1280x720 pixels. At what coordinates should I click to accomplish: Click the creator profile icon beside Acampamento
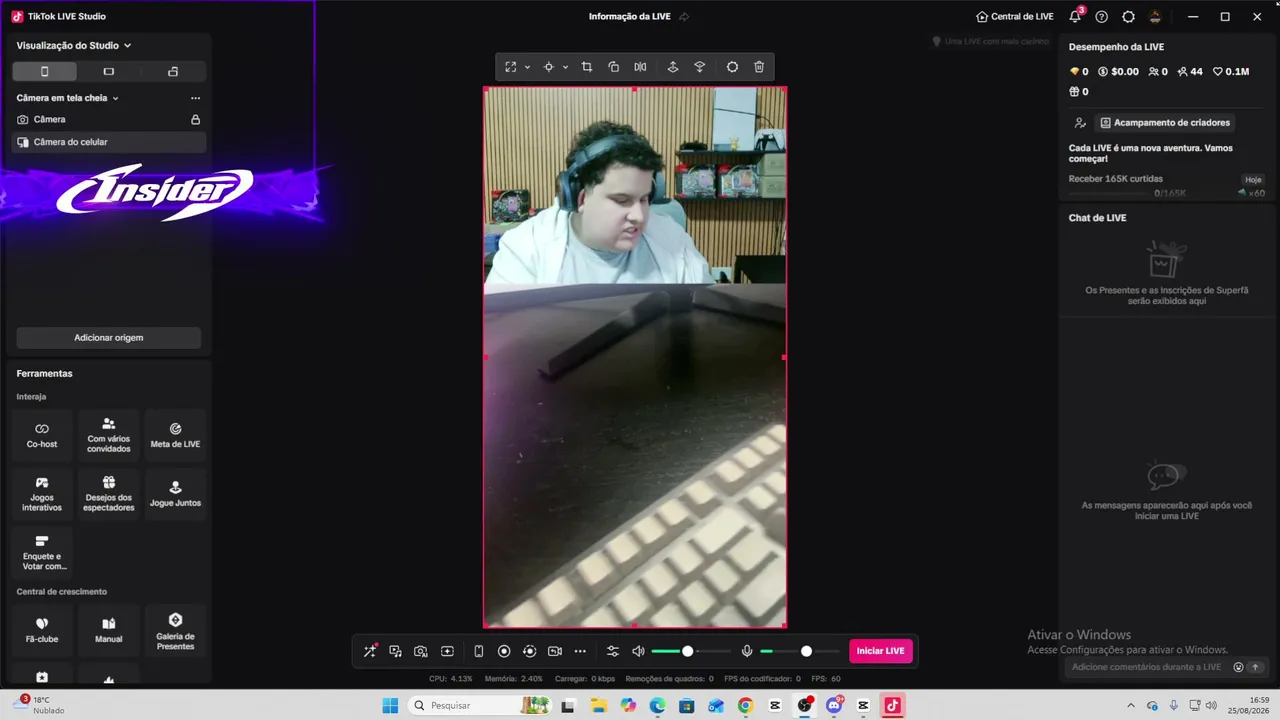click(1080, 123)
